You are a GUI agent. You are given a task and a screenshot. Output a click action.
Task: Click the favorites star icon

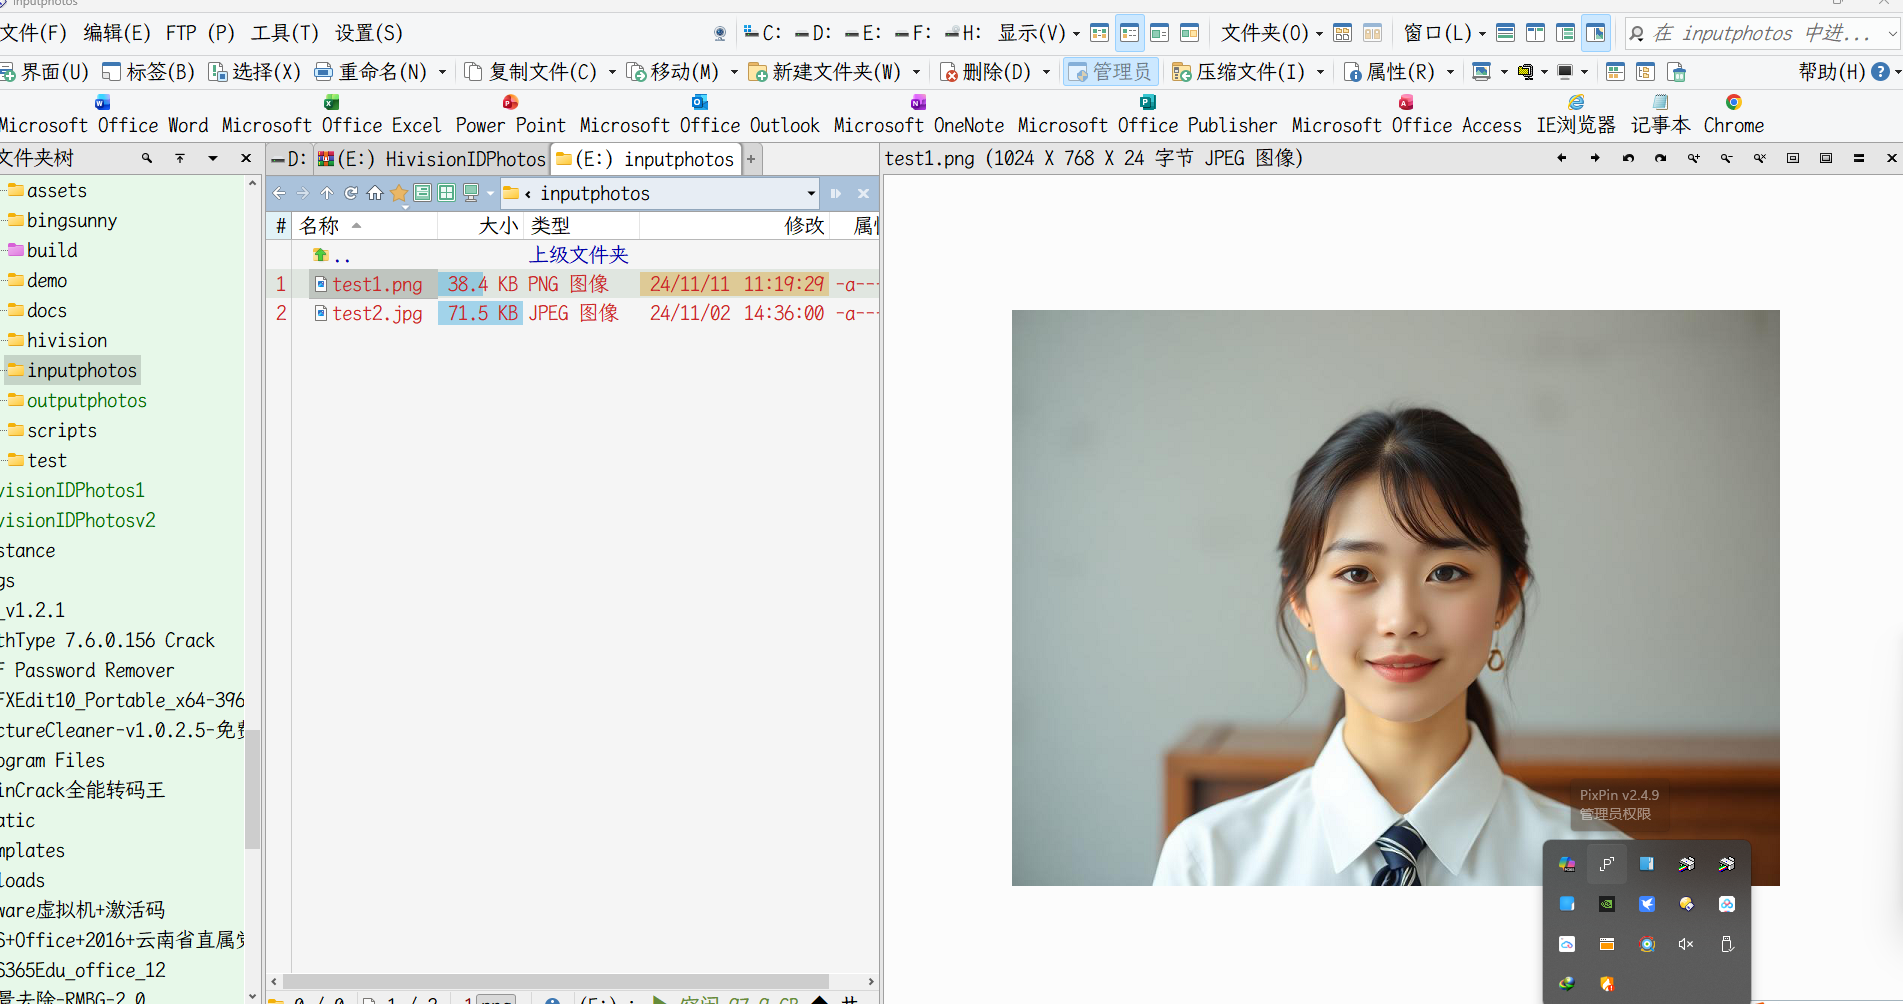tap(399, 193)
